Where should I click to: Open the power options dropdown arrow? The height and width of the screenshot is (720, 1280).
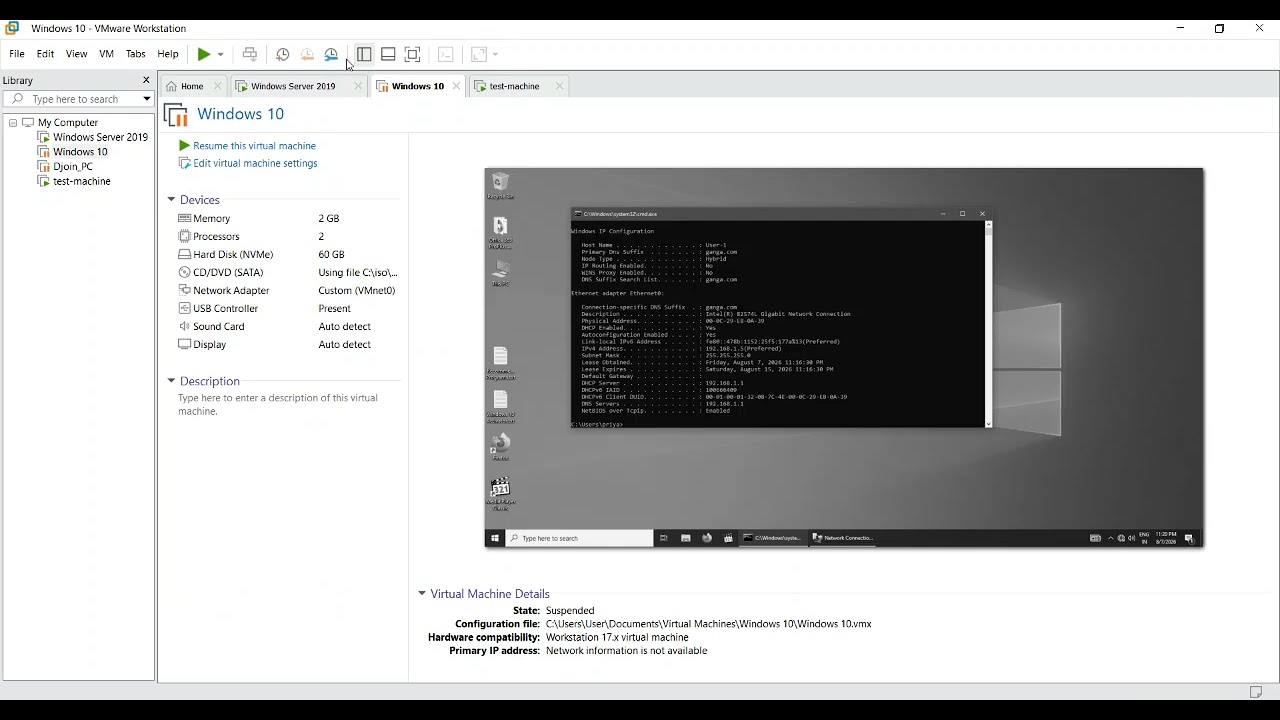click(221, 54)
